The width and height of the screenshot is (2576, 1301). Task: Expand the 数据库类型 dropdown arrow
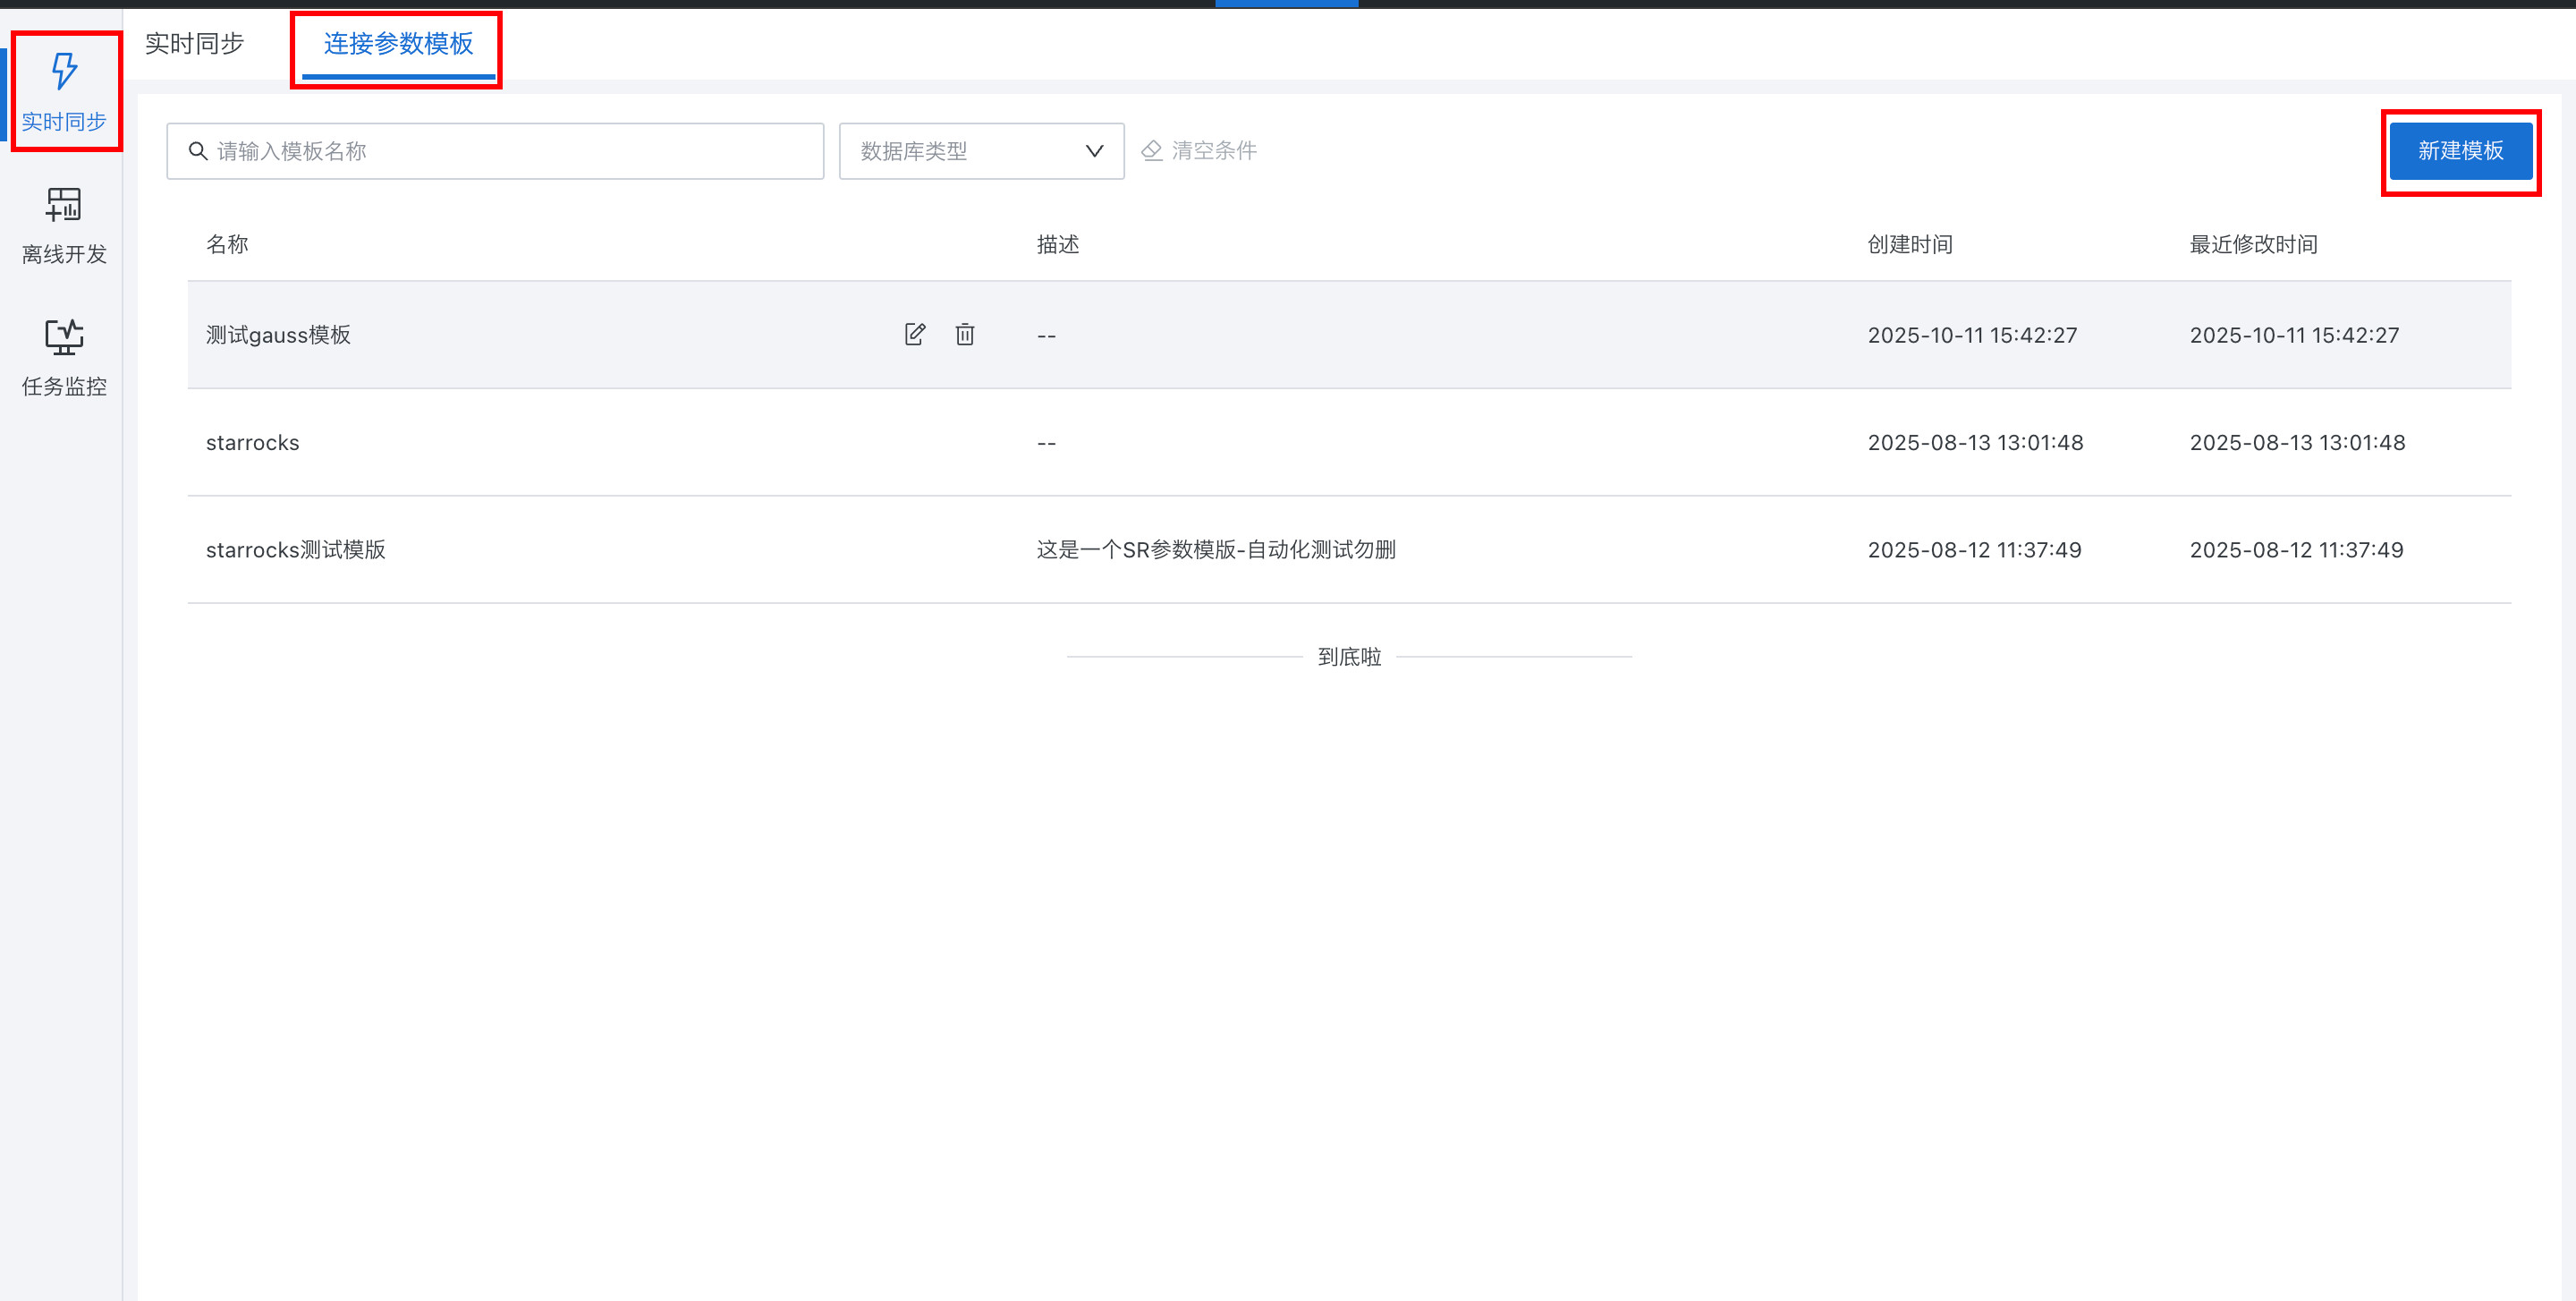point(1094,151)
